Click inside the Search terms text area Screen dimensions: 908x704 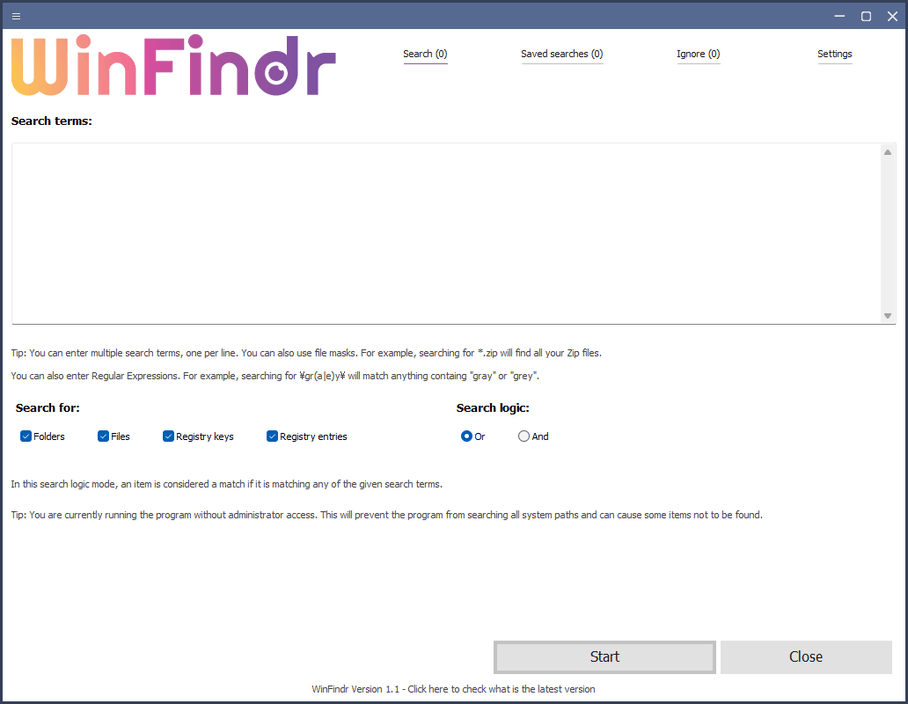click(x=446, y=233)
